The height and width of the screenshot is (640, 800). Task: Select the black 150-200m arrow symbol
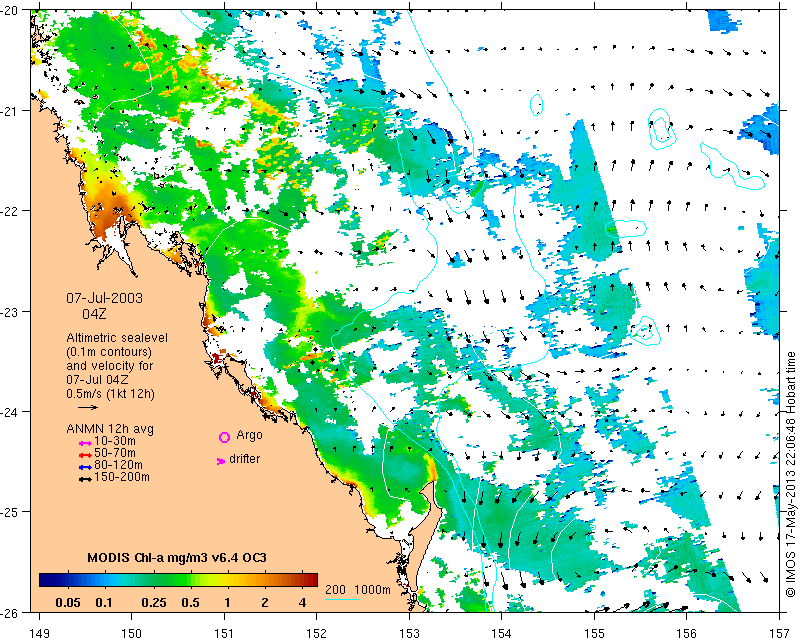[85, 479]
